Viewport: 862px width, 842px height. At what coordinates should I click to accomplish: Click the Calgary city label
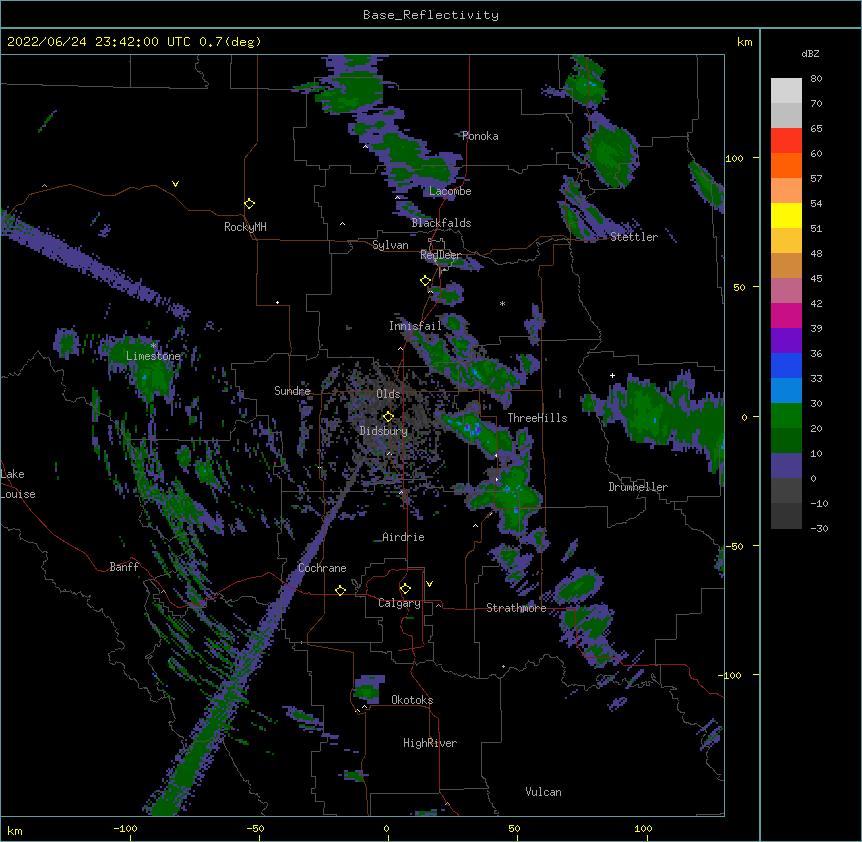tap(399, 603)
